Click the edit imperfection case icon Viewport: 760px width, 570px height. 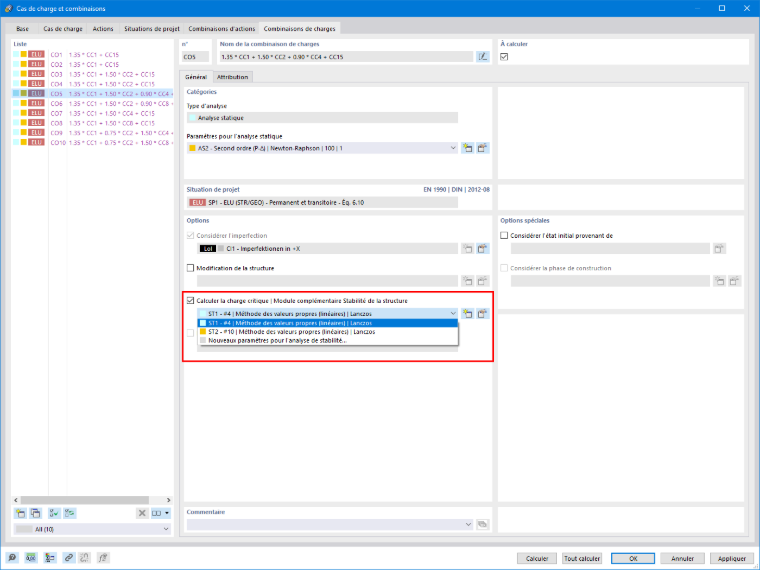click(482, 249)
